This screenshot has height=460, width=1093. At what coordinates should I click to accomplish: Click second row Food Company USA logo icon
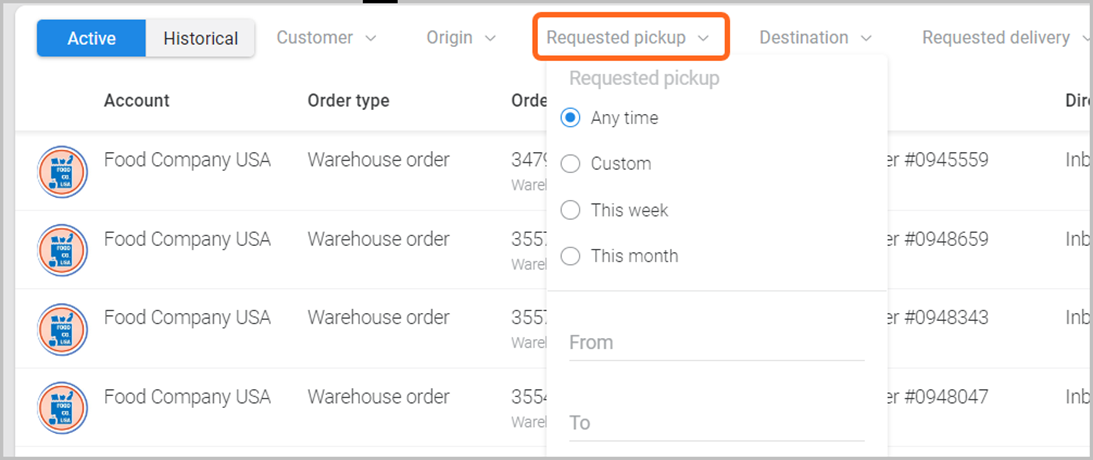click(63, 250)
